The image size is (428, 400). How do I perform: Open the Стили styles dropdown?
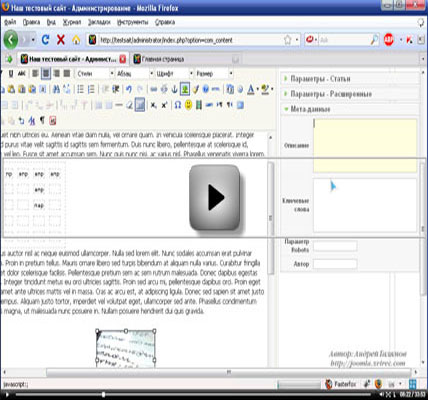pyautogui.click(x=95, y=73)
